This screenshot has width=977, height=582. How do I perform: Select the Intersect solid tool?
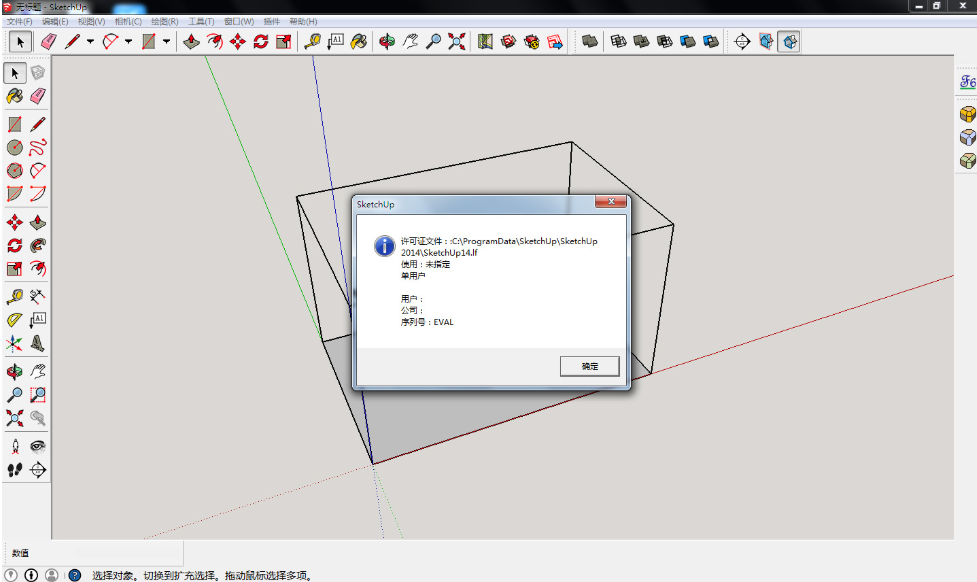(x=618, y=42)
